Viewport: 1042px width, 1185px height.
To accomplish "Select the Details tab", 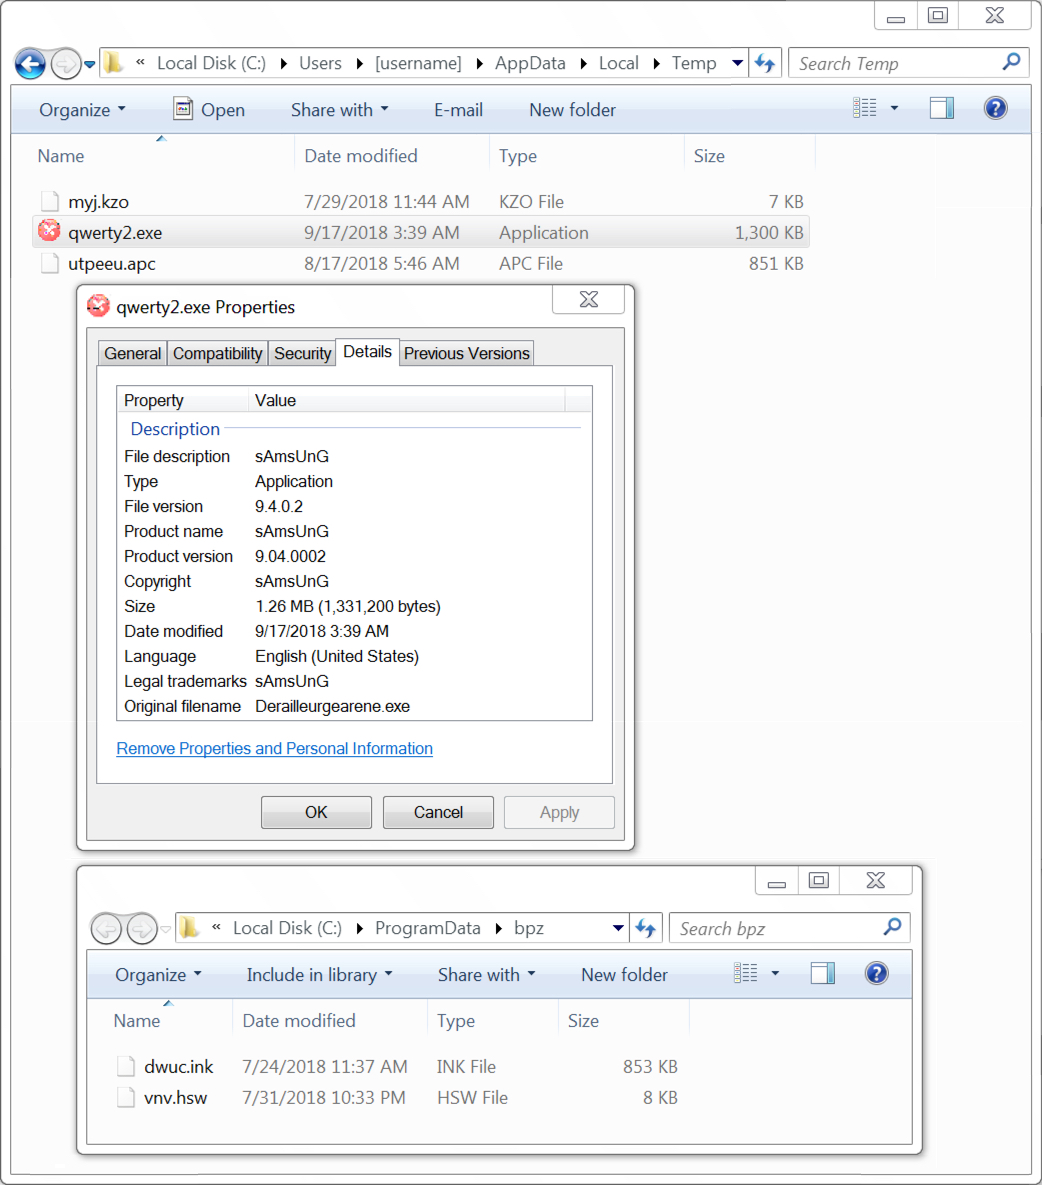I will (367, 351).
